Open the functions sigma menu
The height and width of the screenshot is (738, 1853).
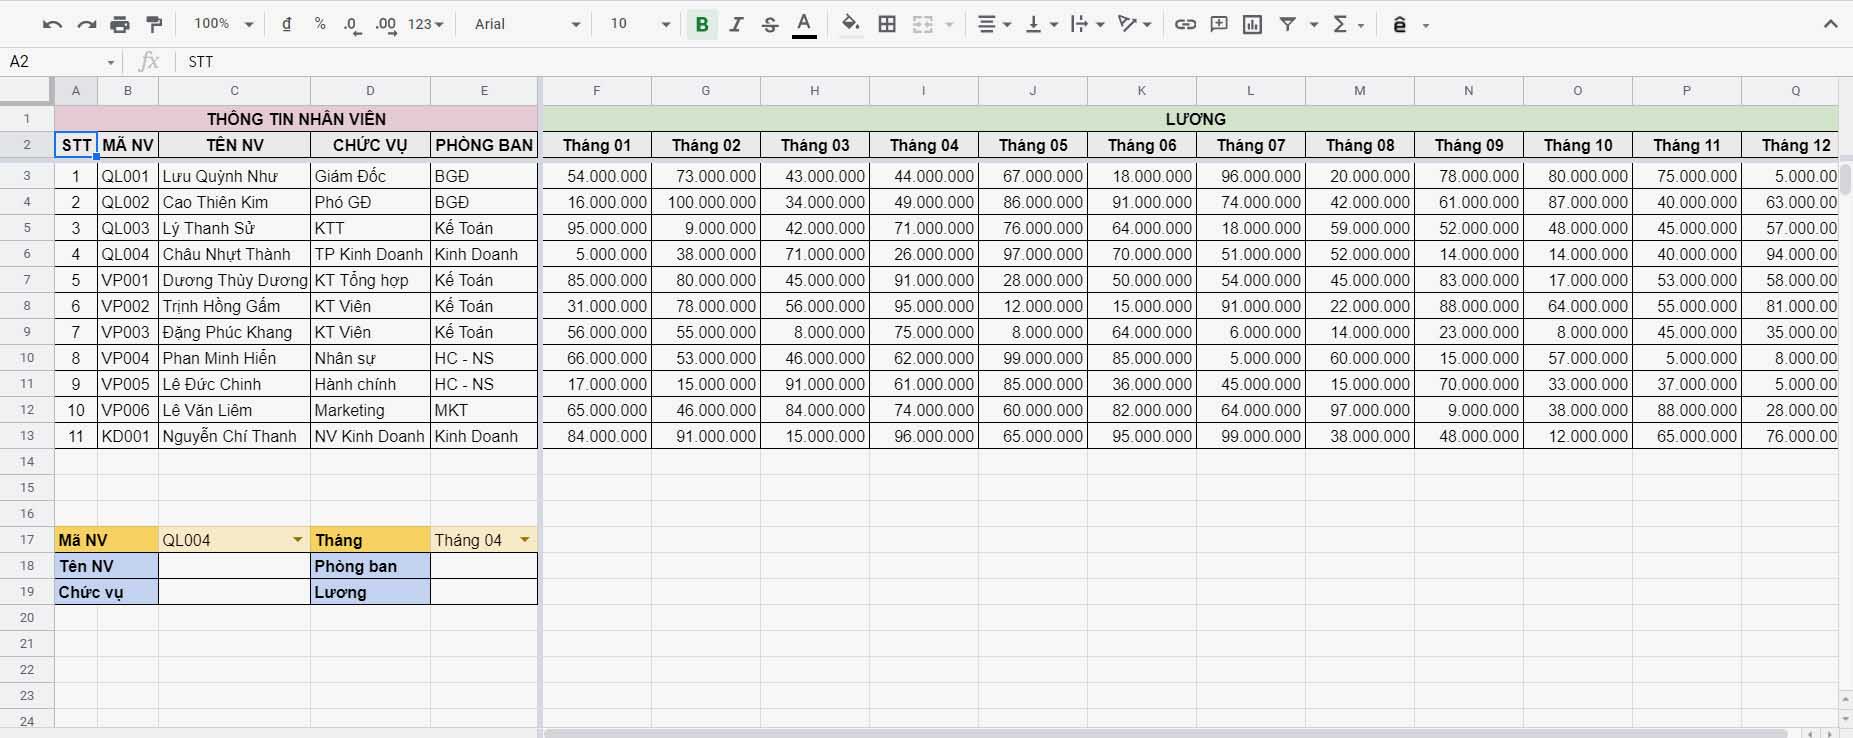(x=1347, y=24)
